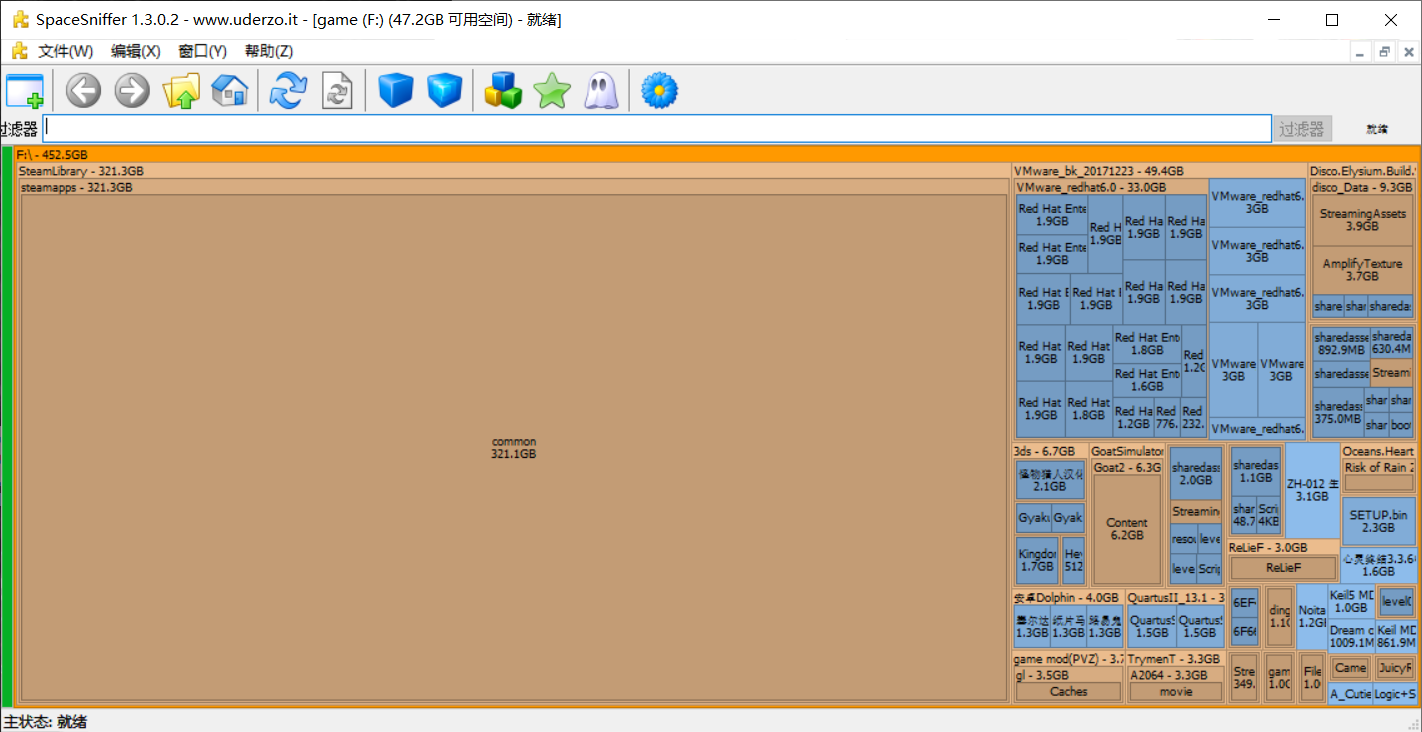This screenshot has height=732, width=1422.
Task: Open configuration with the blue gear icon
Action: (x=659, y=91)
